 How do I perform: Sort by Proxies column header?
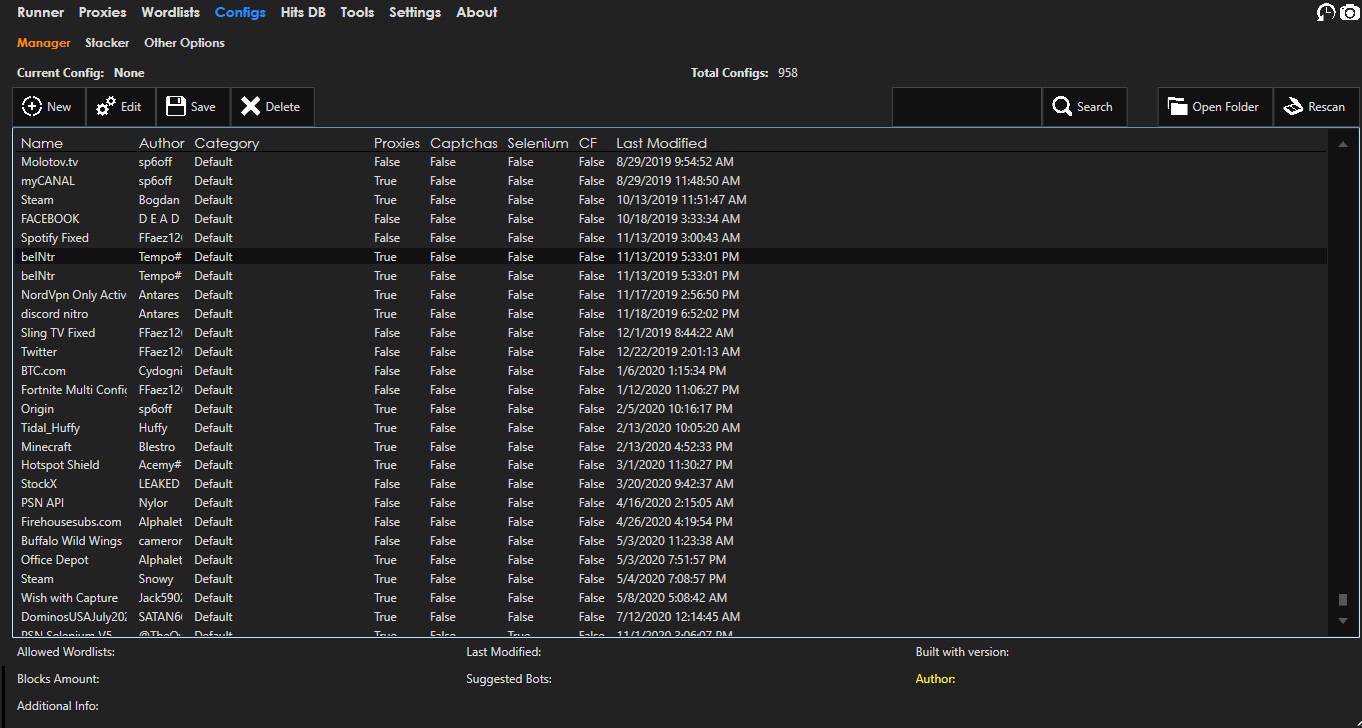397,143
